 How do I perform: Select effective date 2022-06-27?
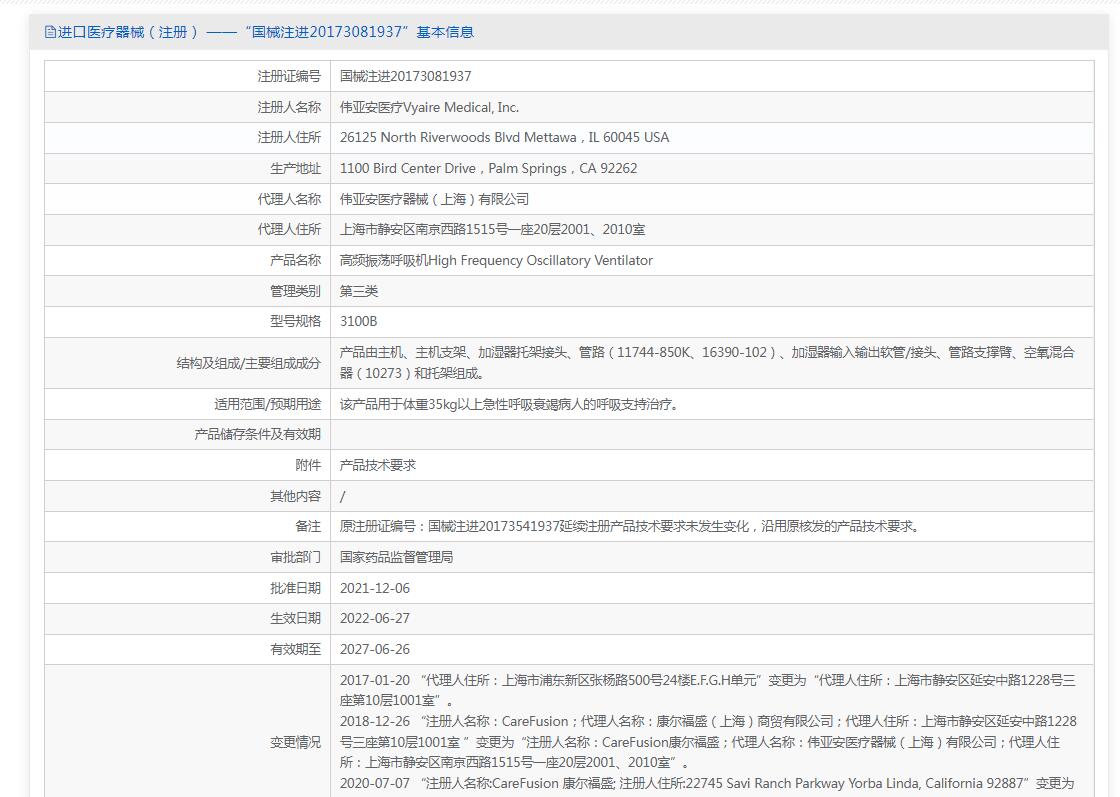click(375, 618)
